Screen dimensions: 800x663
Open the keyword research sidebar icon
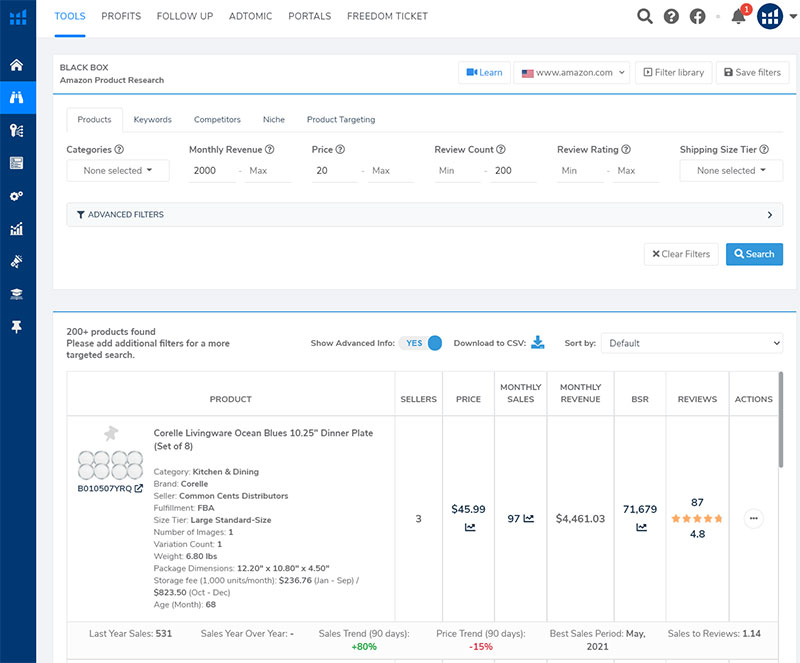[17, 131]
